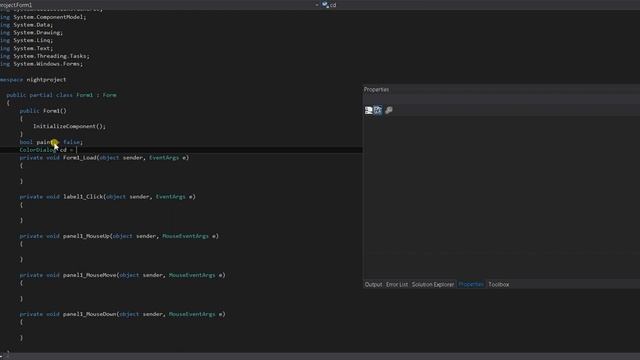The height and width of the screenshot is (360, 640).
Task: Click ColorDialog type name
Action: pos(38,150)
